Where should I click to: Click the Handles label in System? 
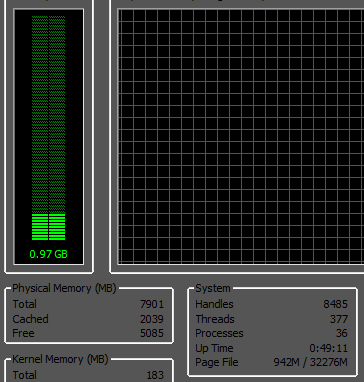[x=214, y=304]
